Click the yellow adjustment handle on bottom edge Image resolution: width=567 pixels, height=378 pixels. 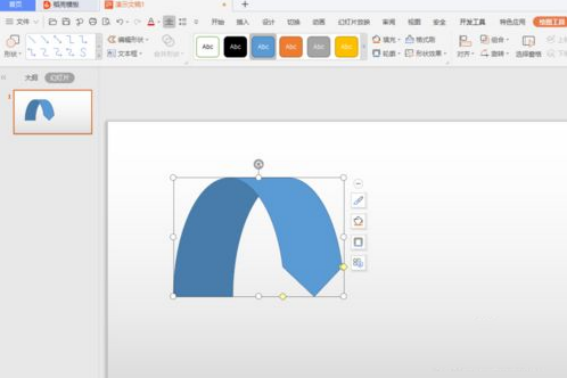pos(283,296)
